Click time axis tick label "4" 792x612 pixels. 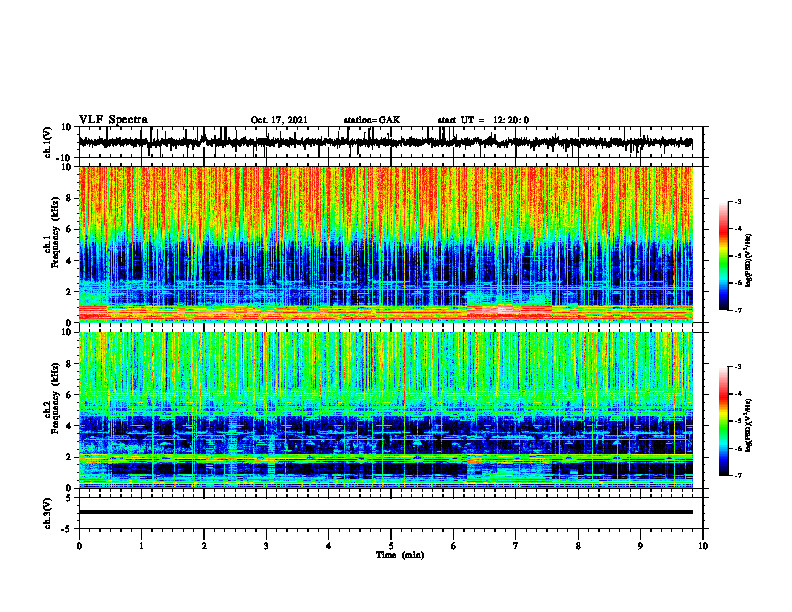point(329,546)
